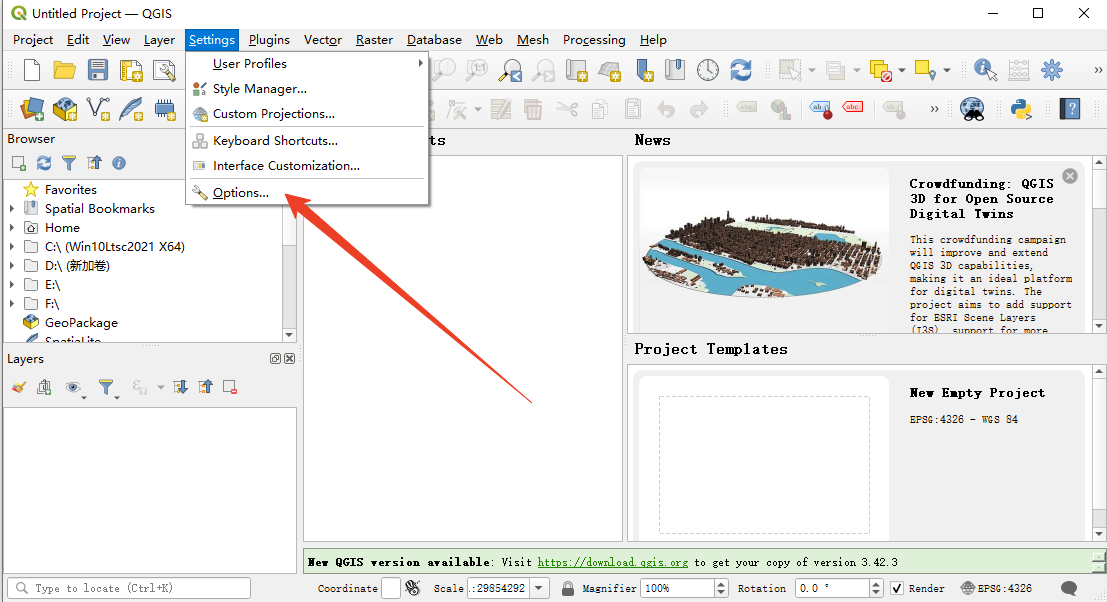Select Style Manager... in the Settings menu

[x=259, y=89]
